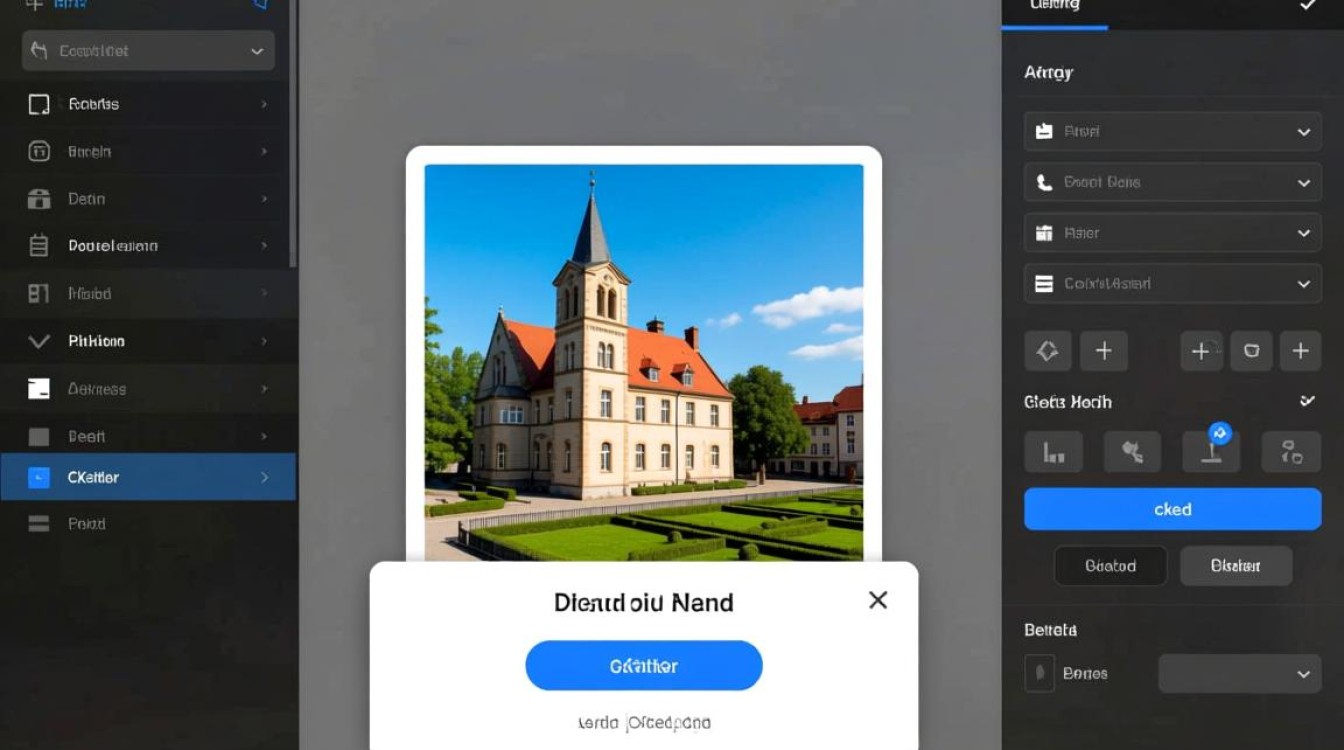Viewport: 1344px width, 750px height.
Task: Click the bar chart icon button
Action: [x=1053, y=452]
